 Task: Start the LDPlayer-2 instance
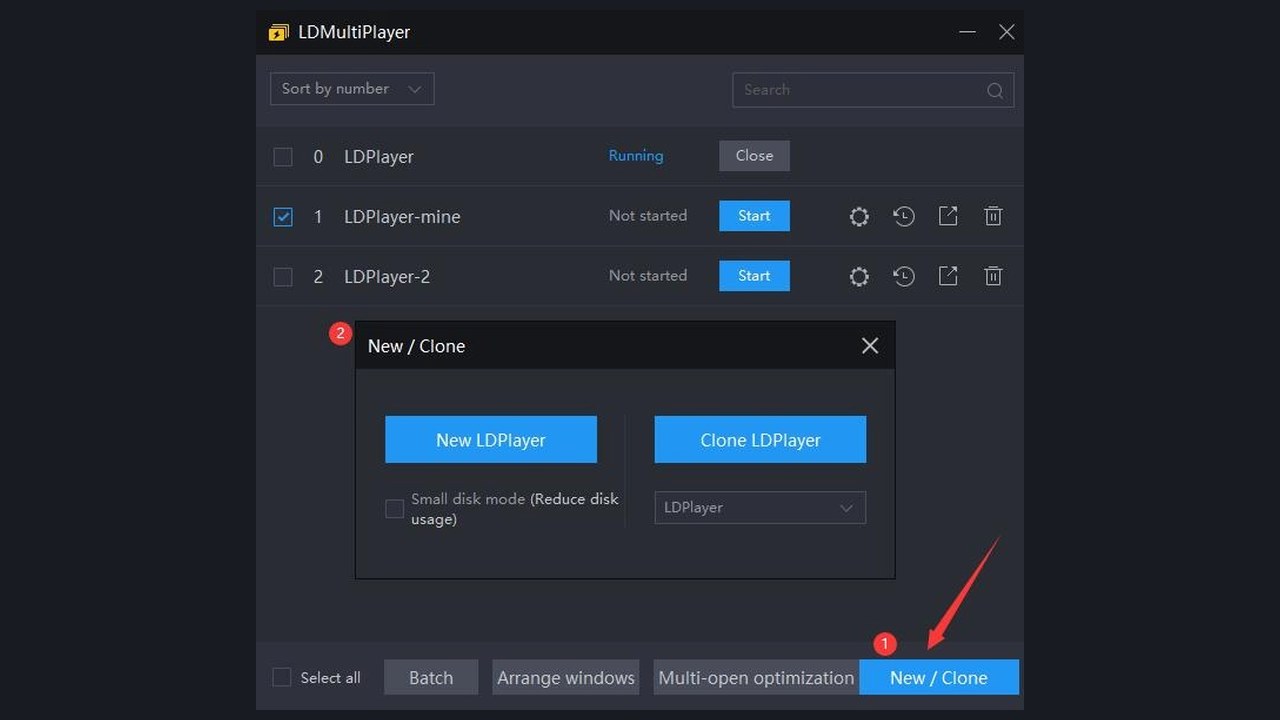coord(754,276)
